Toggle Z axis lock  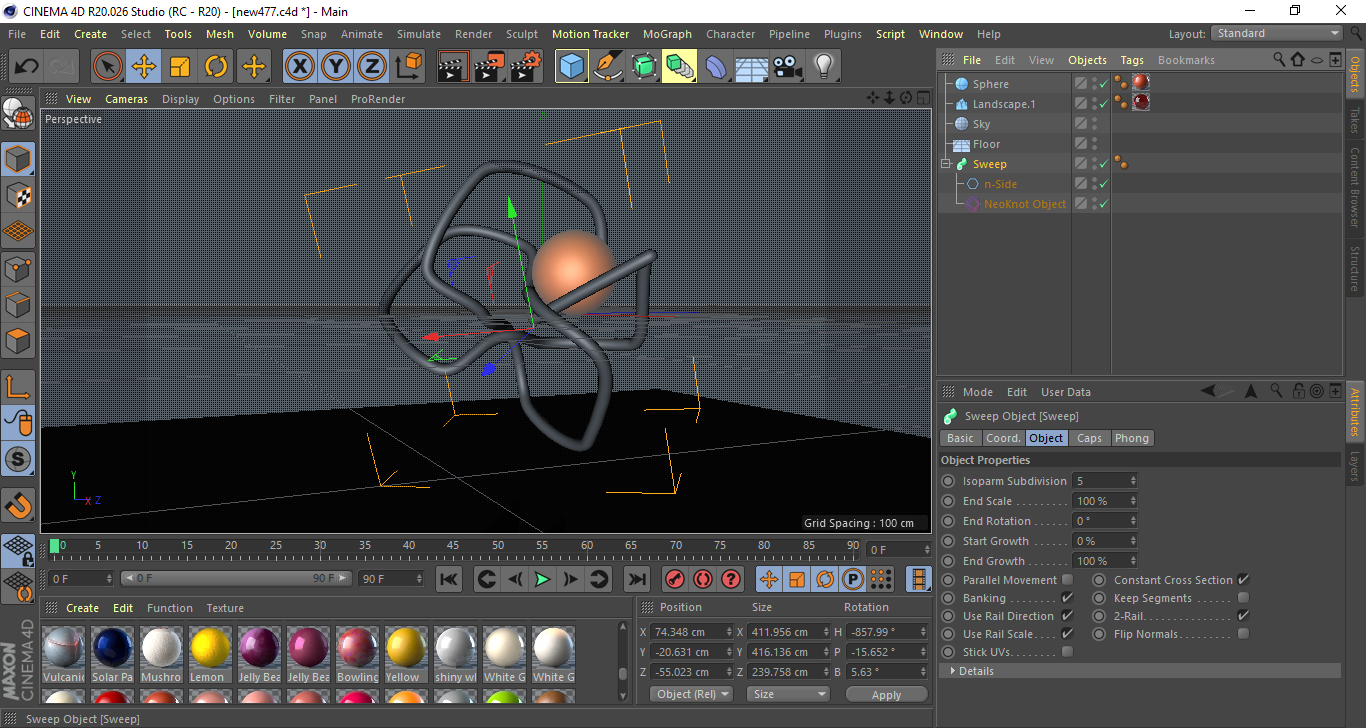tap(372, 67)
